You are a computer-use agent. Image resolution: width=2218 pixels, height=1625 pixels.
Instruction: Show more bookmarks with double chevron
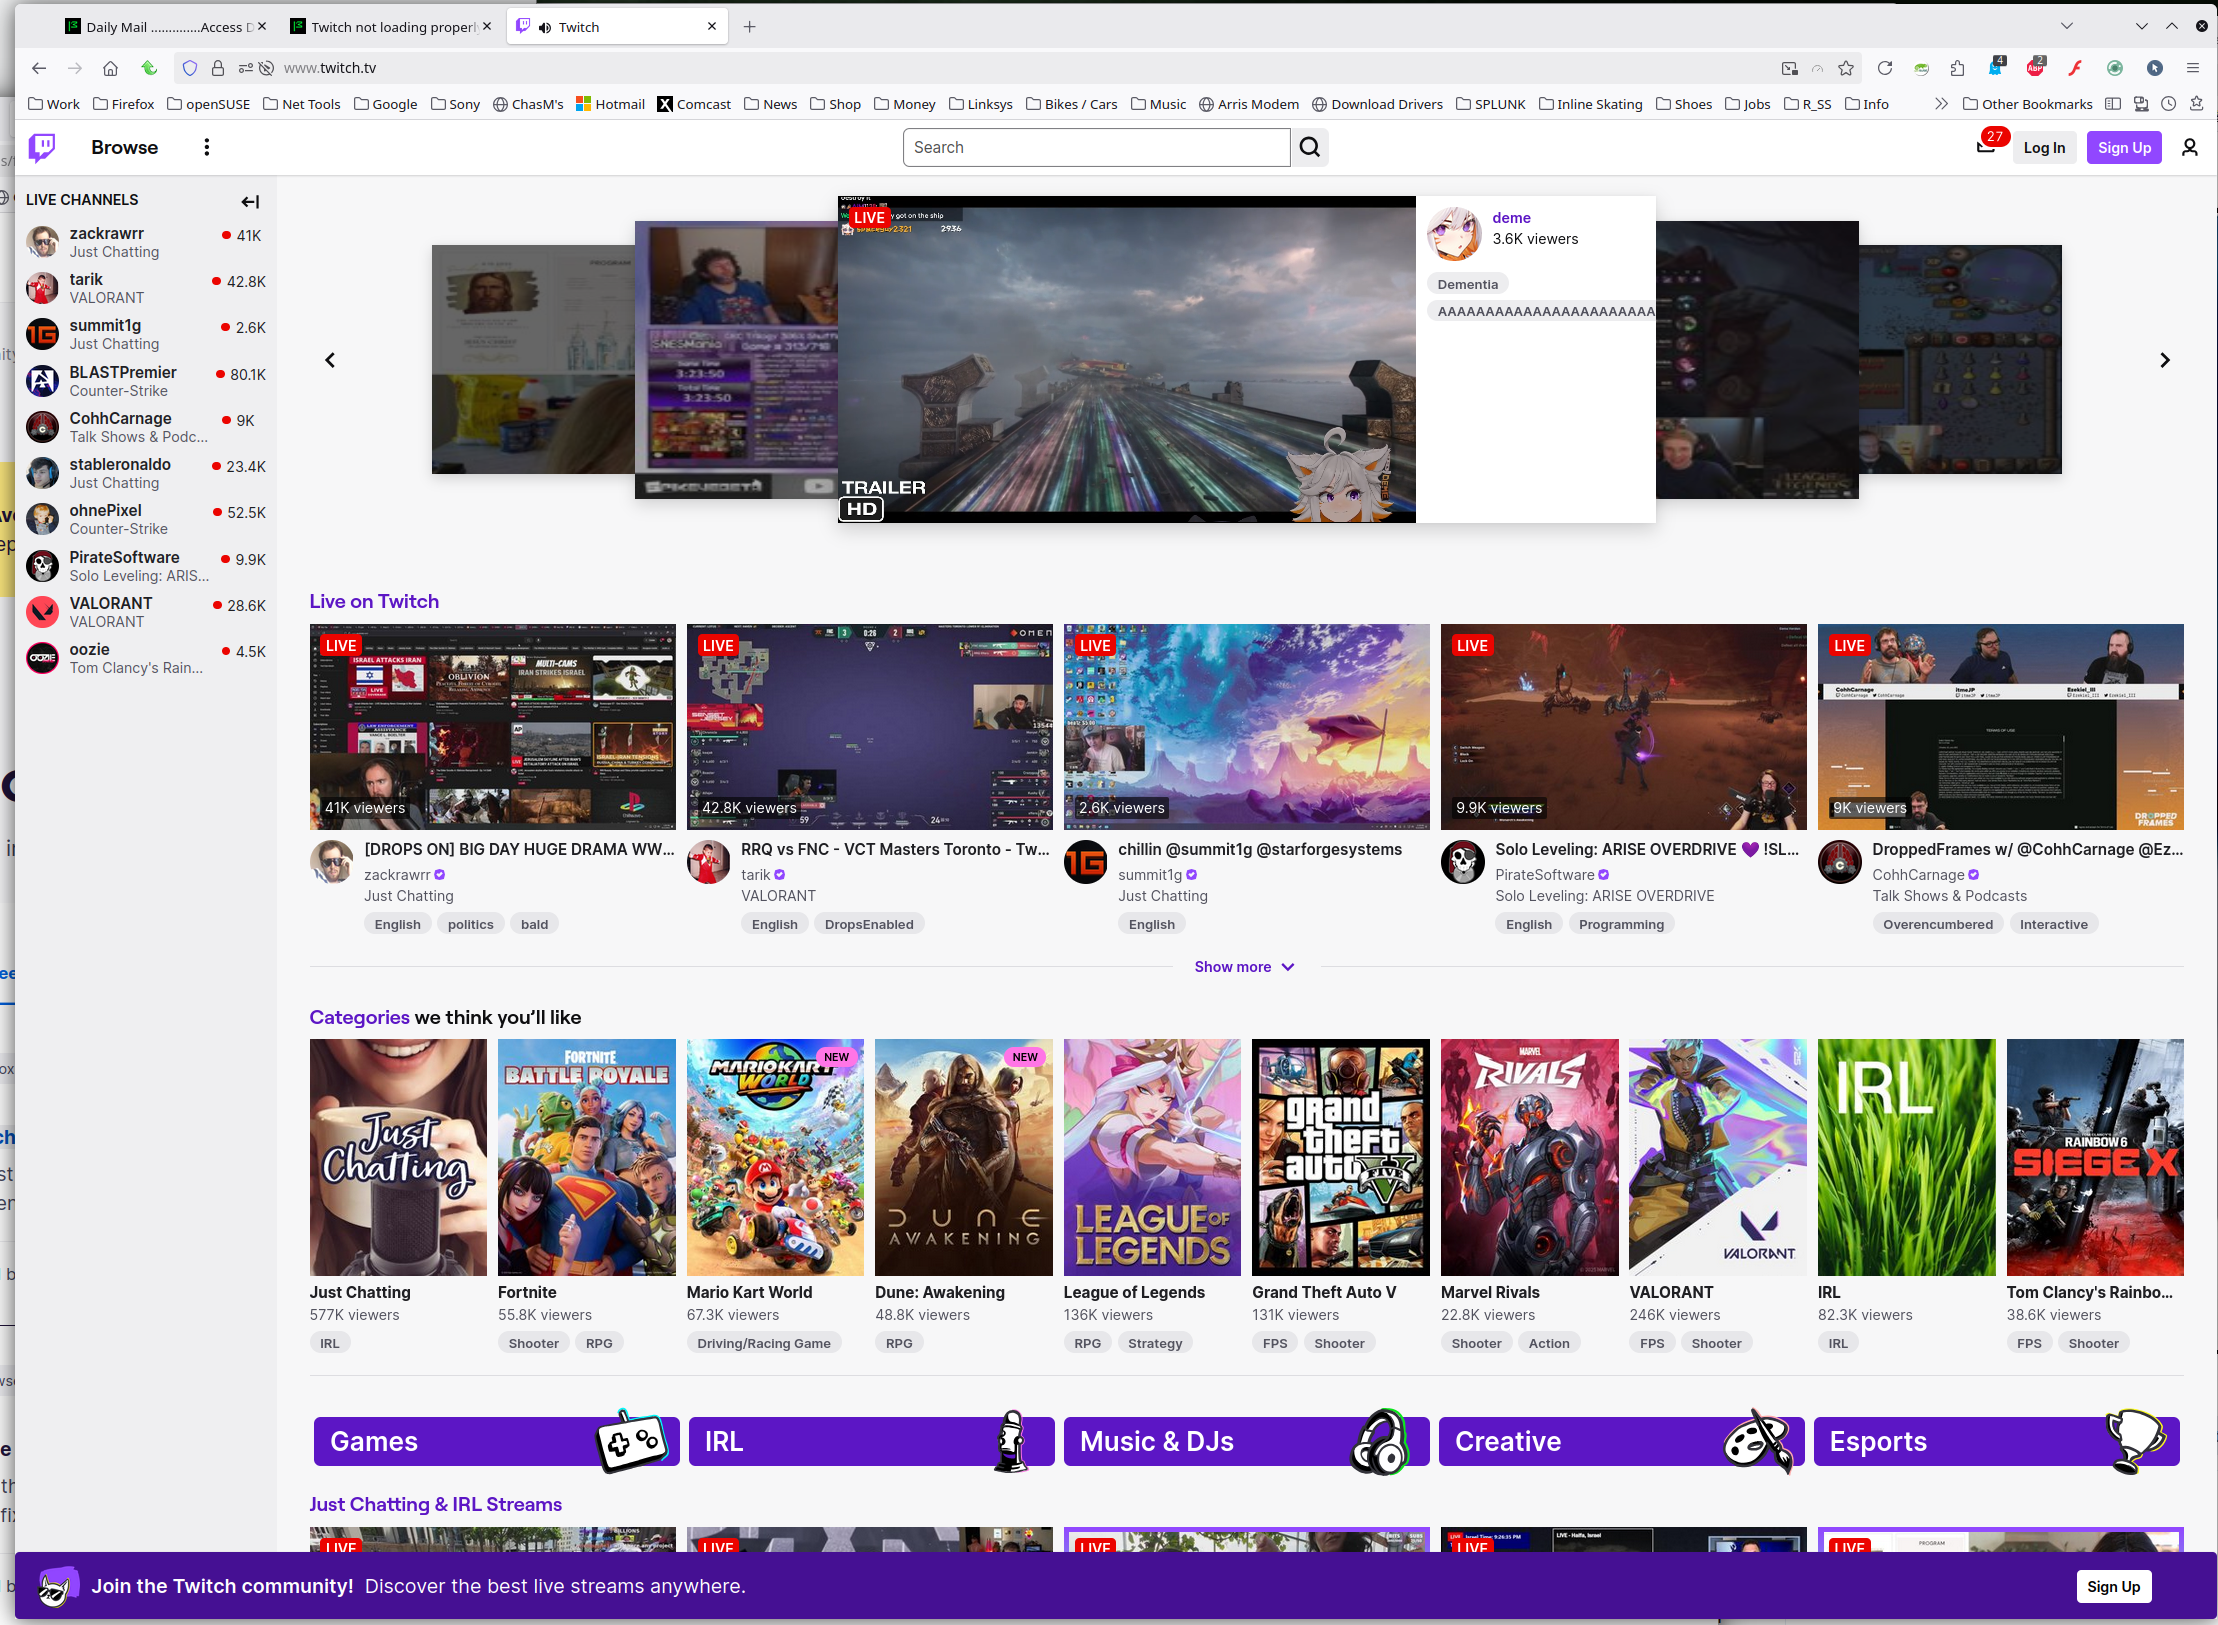pyautogui.click(x=1941, y=104)
